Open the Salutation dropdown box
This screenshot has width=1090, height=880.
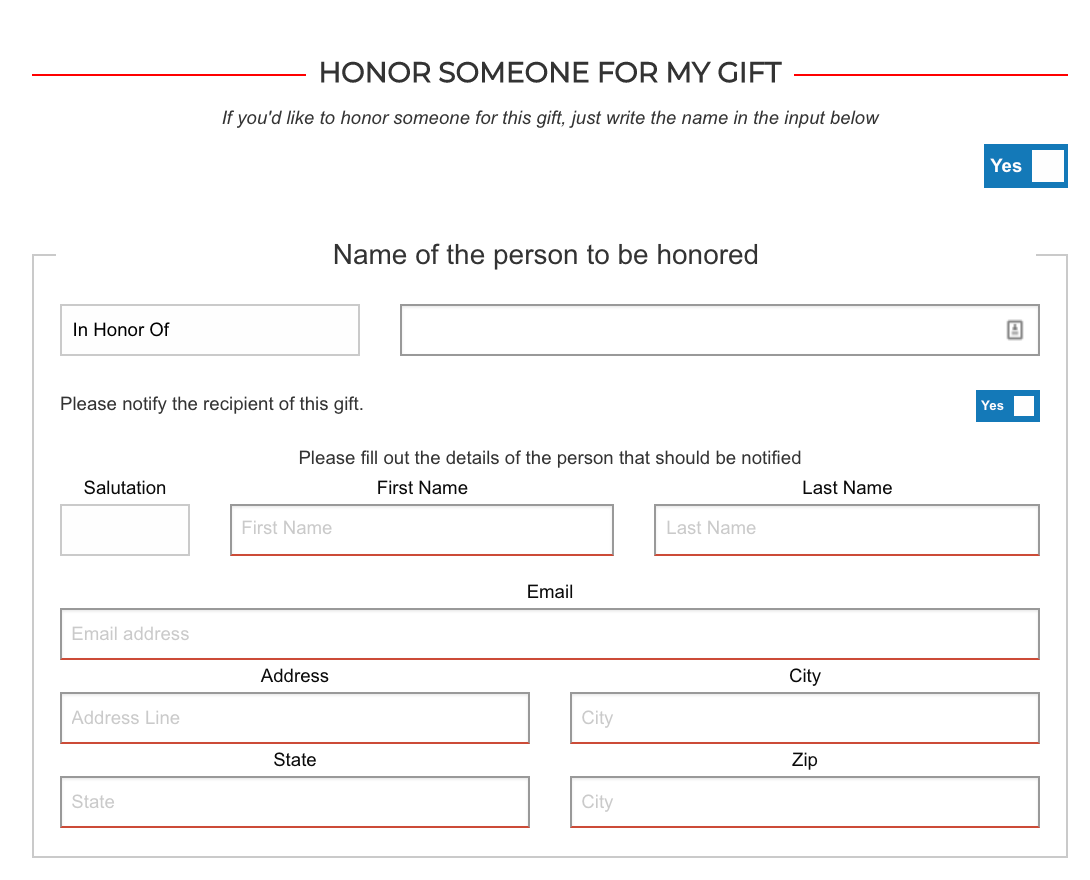(x=125, y=530)
